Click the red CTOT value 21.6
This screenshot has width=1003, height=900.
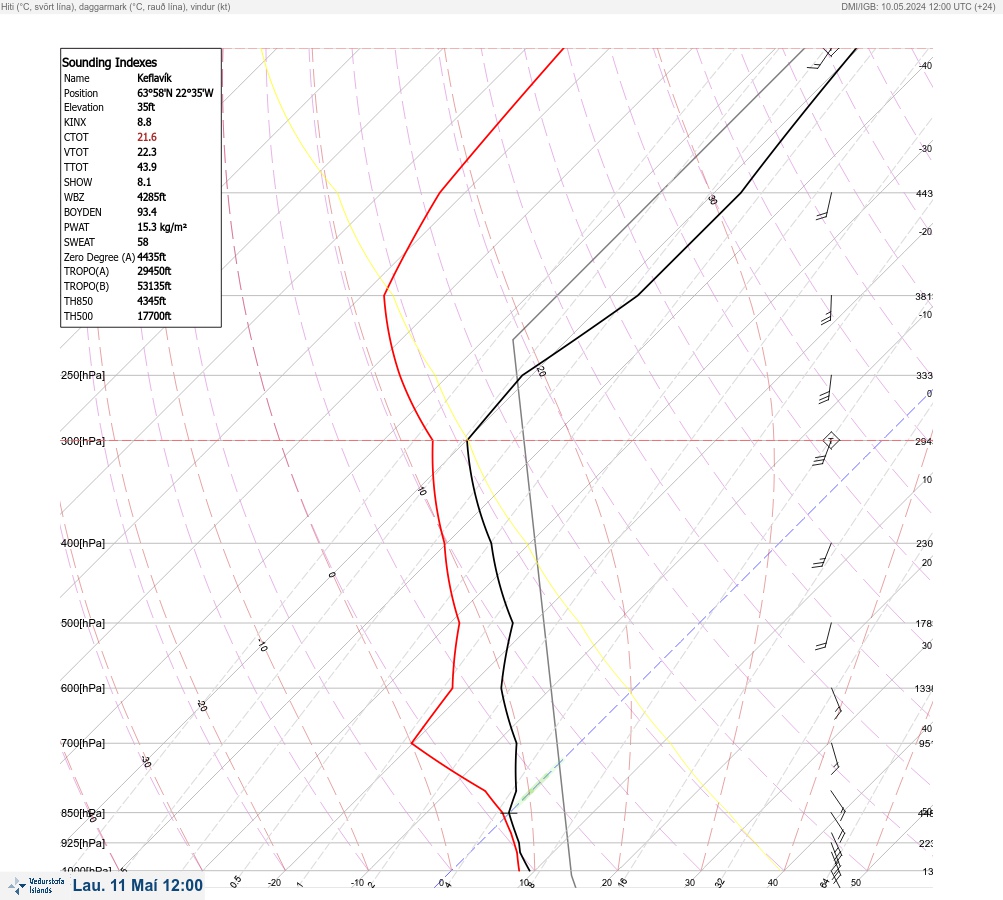coord(146,137)
